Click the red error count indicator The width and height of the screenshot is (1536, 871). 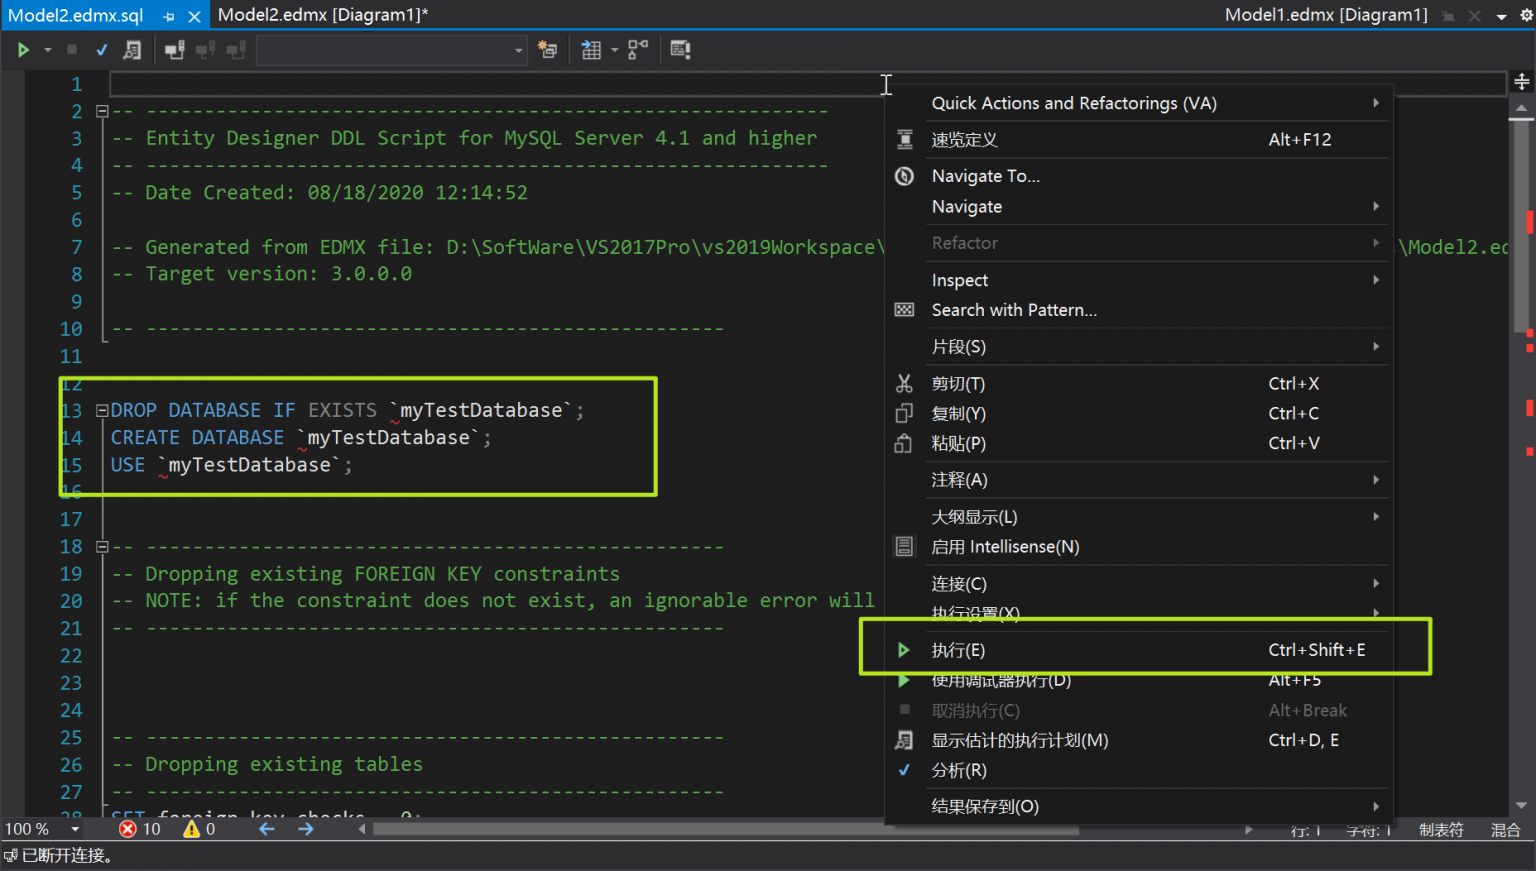tap(139, 829)
